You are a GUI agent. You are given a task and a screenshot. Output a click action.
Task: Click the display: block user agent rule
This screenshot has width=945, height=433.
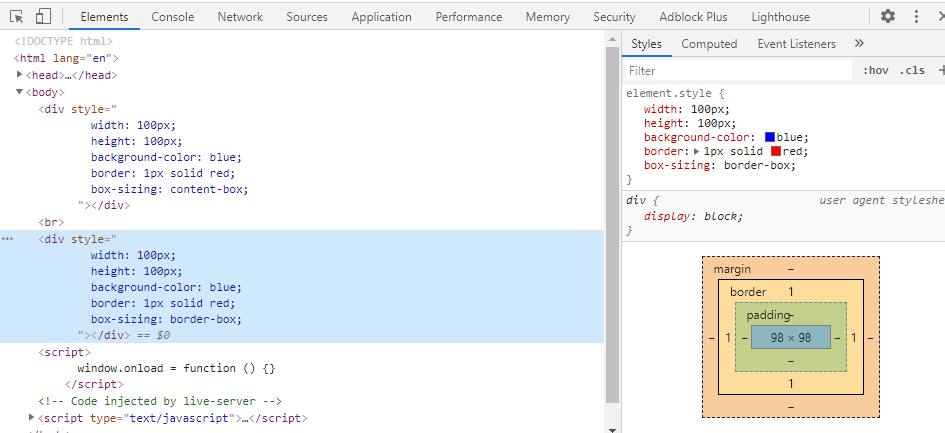(x=693, y=216)
